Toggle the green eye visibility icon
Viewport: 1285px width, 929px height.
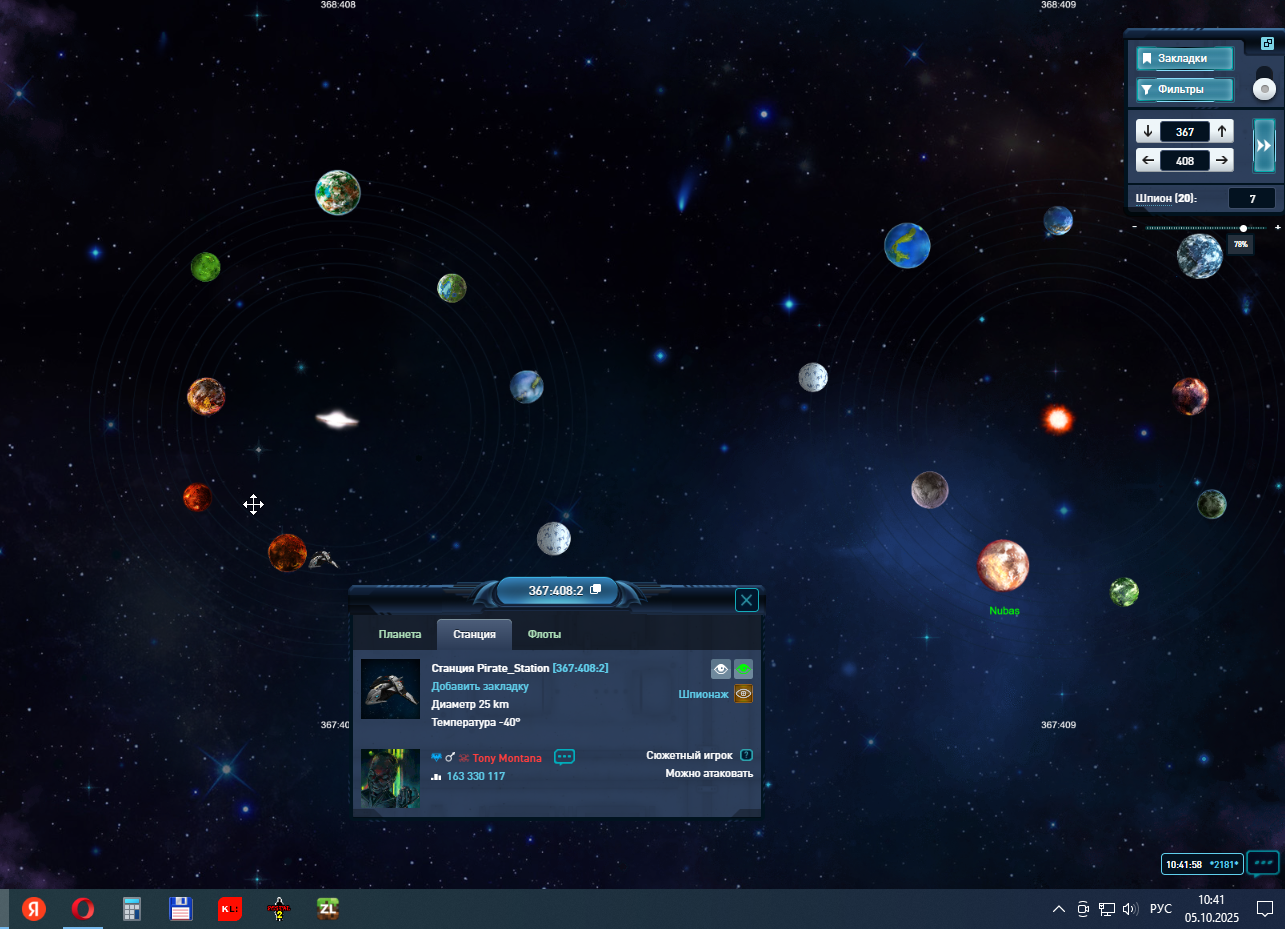pyautogui.click(x=743, y=669)
